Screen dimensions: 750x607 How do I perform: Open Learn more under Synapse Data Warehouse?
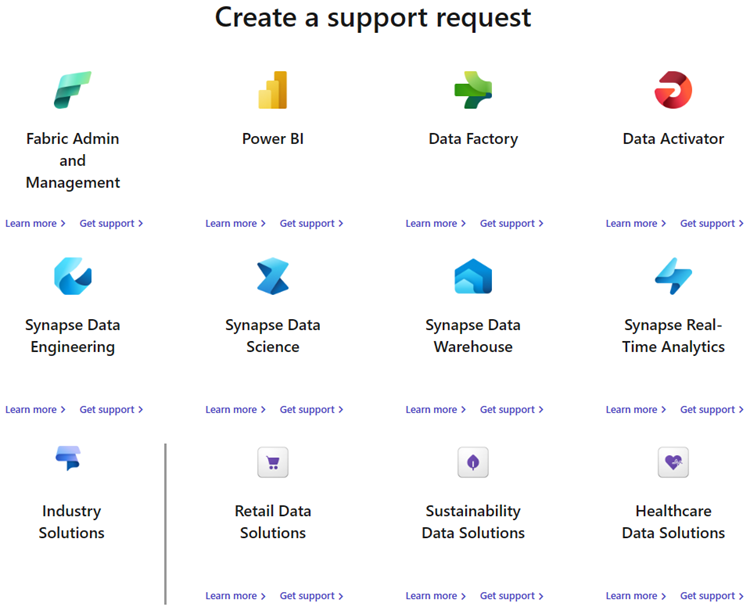click(x=435, y=409)
